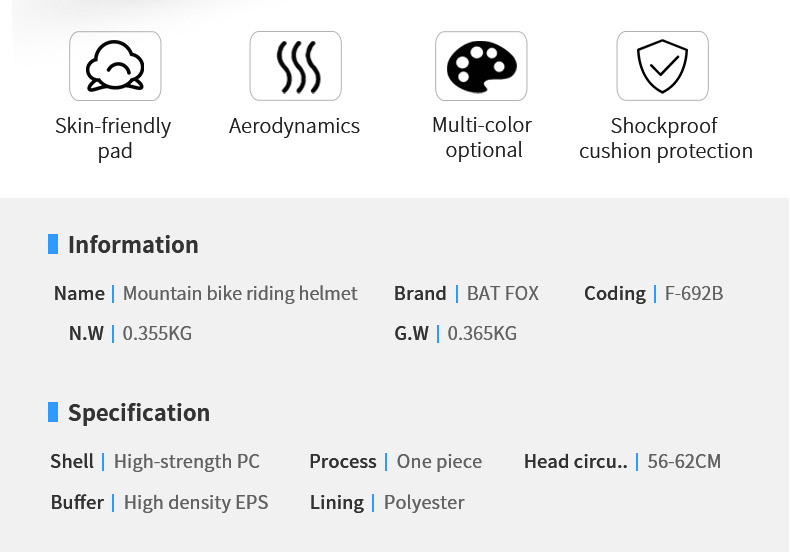The width and height of the screenshot is (790, 552).
Task: Click the skin-friendly pad cotton icon
Action: tap(115, 66)
